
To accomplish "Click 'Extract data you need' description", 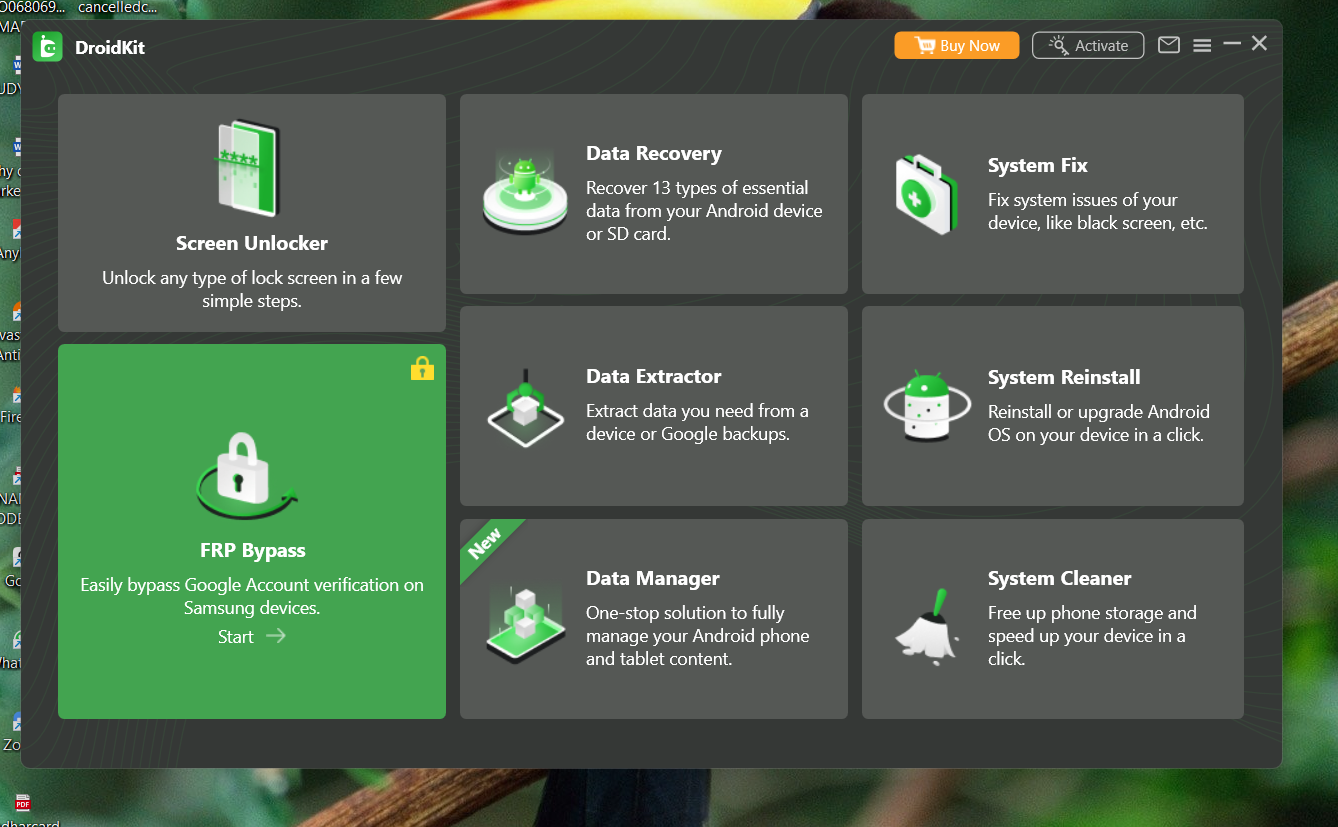I will [697, 423].
